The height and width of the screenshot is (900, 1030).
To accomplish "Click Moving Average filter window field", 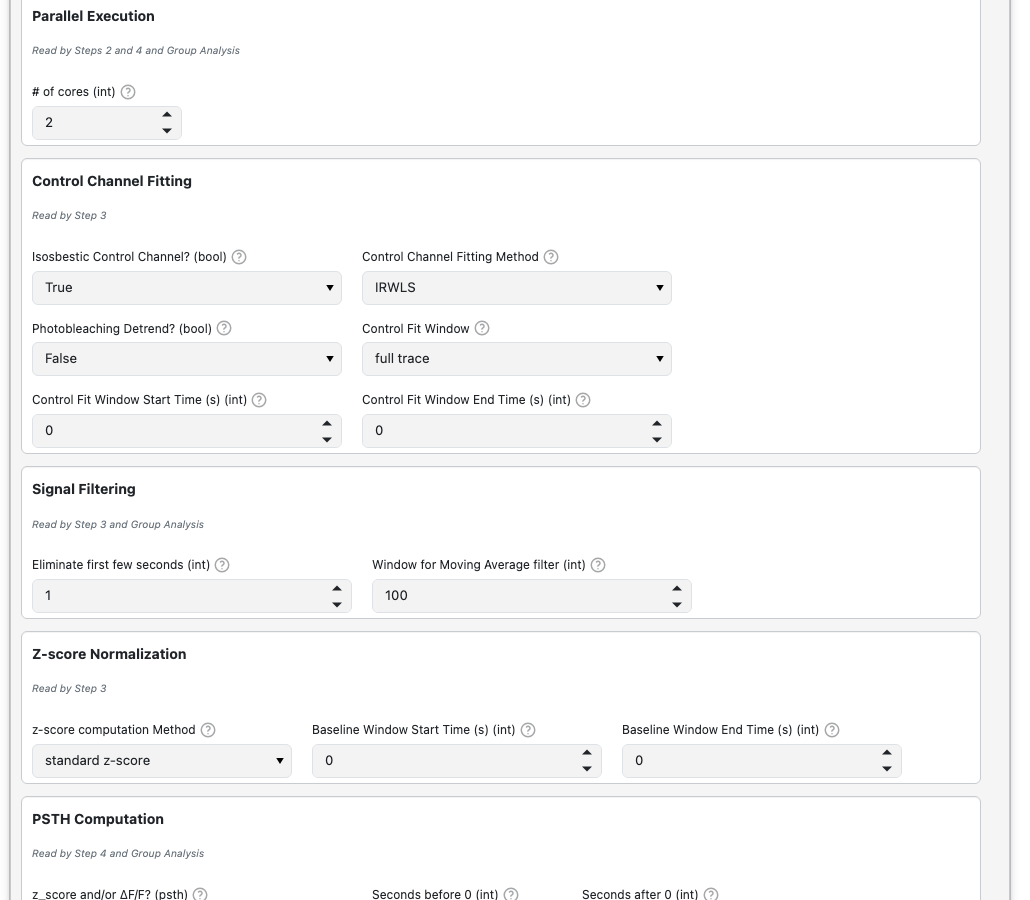I will tap(531, 596).
